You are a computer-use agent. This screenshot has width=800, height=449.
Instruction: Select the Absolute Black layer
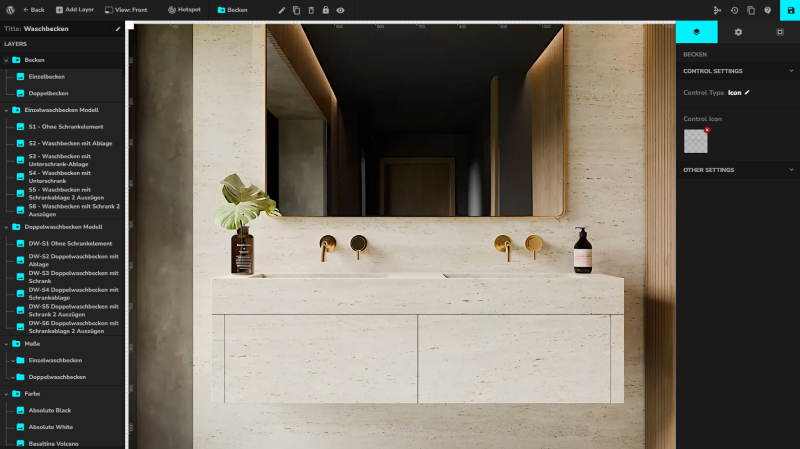click(x=50, y=410)
